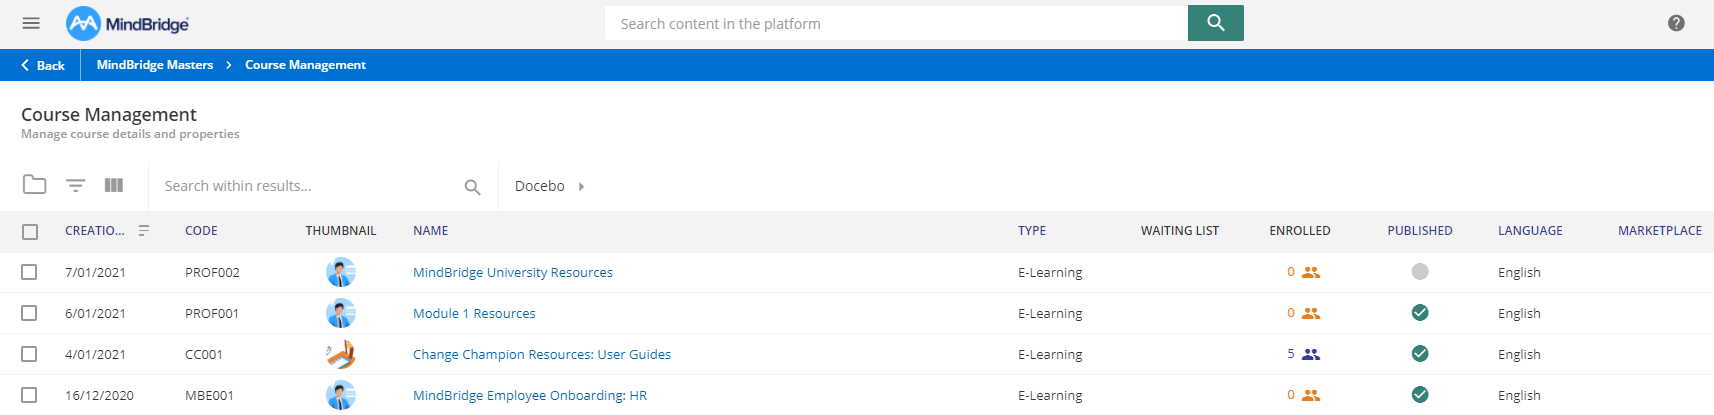Click thumbnail of Change Champion Resources
Screen dimensions: 1714x415
click(x=341, y=354)
